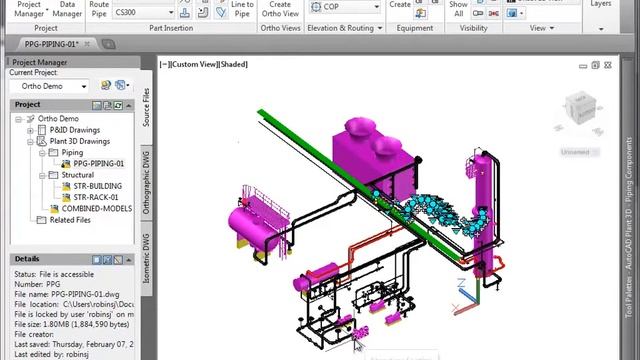Select the Structural folder
640x360 pixels.
pyautogui.click(x=78, y=175)
